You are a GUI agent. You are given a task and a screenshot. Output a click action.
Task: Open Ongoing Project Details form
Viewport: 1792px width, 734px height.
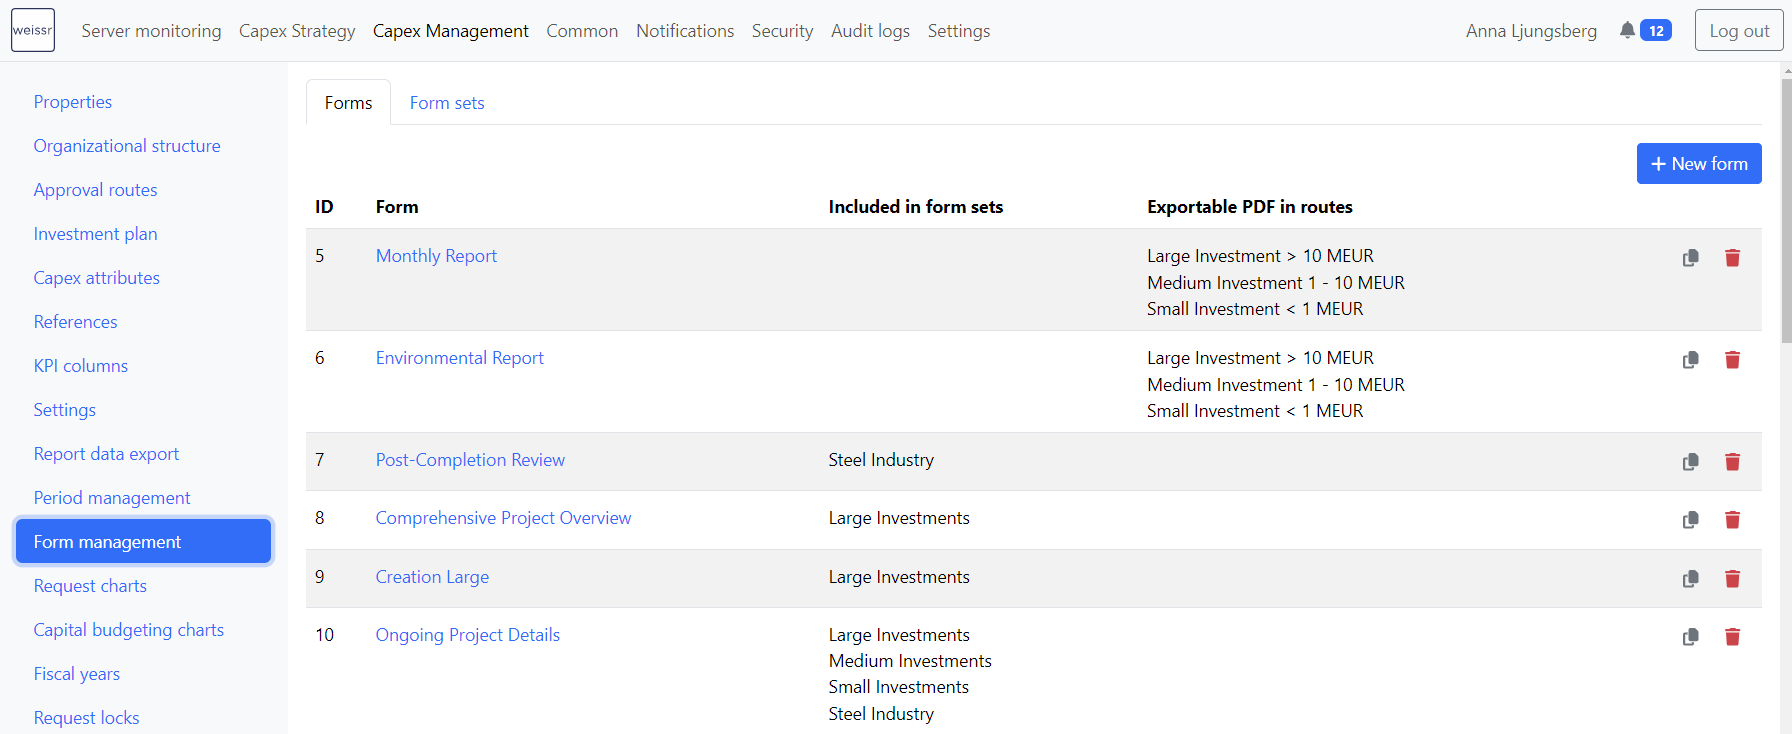coord(468,635)
